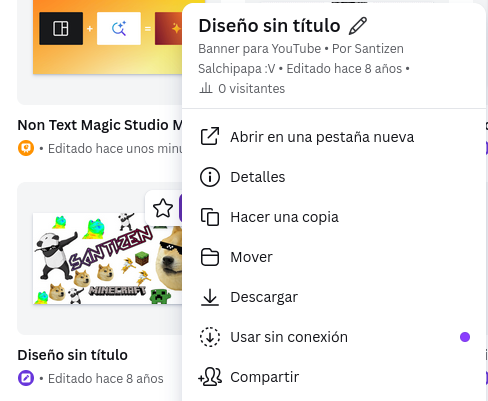Choose Hacer una copia
488x401 pixels.
click(334, 217)
